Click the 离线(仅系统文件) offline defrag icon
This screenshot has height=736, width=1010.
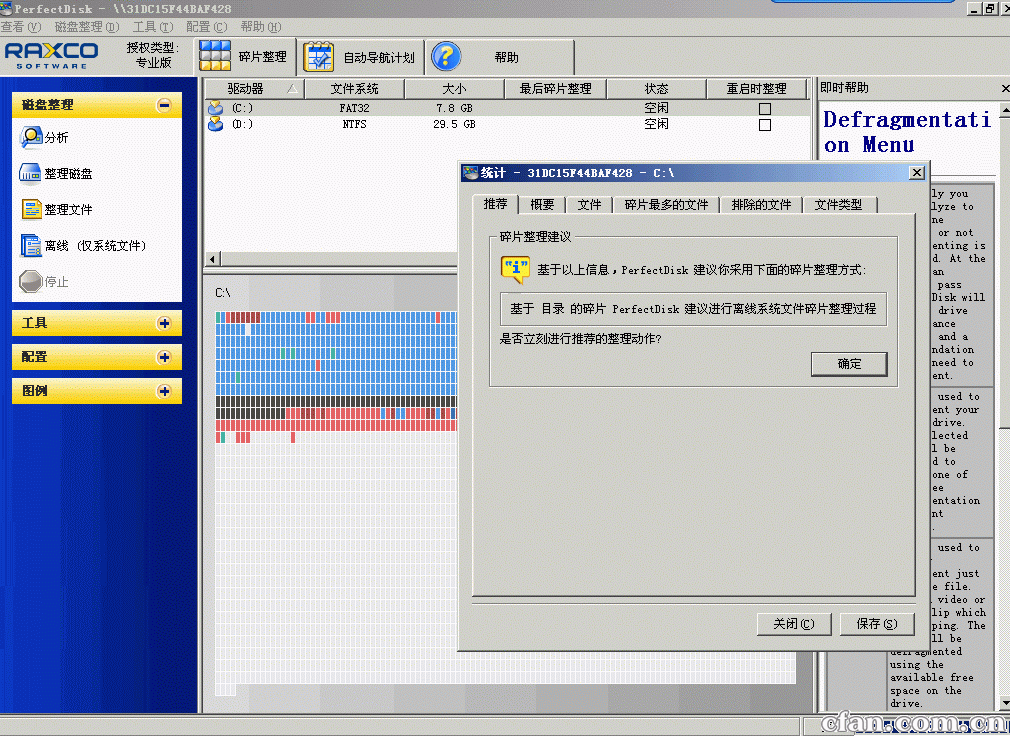click(30, 245)
